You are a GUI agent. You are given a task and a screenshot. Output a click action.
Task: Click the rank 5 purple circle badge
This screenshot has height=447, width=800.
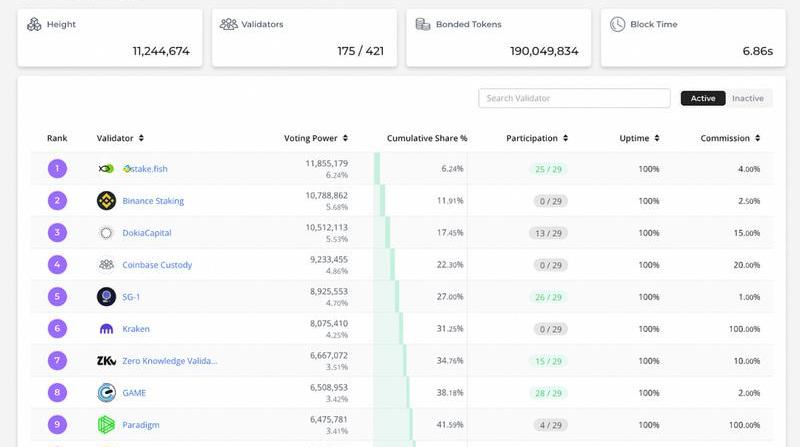coord(57,297)
